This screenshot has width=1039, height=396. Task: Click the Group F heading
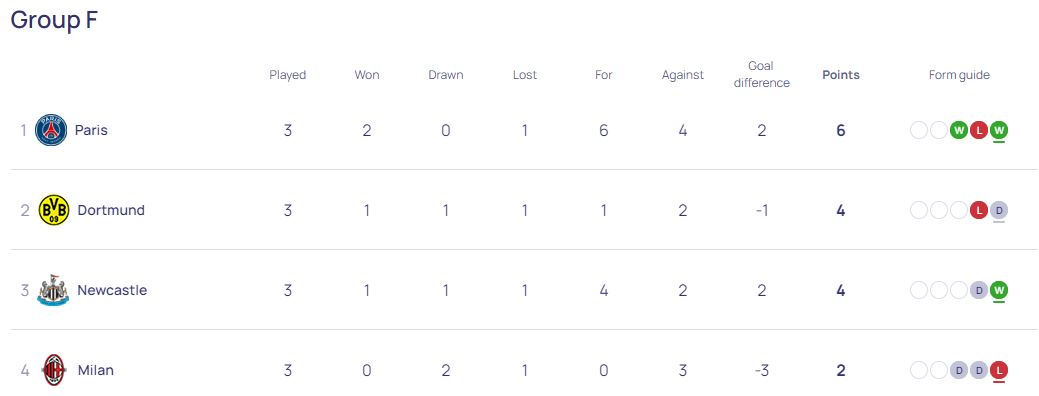tap(54, 19)
